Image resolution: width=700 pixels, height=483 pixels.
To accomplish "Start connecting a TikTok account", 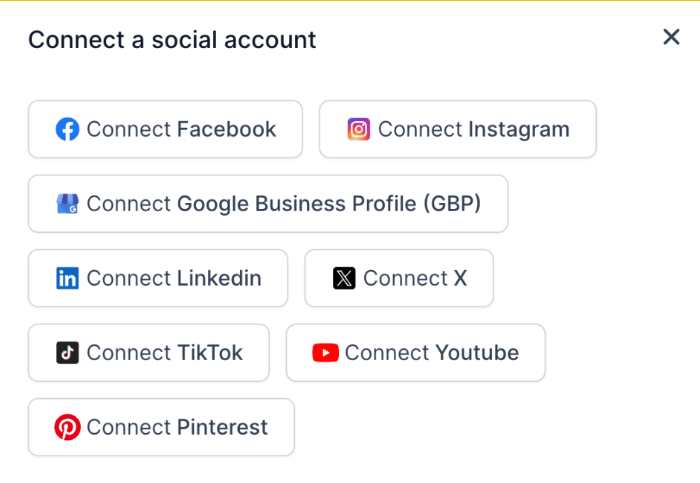I will point(149,353).
